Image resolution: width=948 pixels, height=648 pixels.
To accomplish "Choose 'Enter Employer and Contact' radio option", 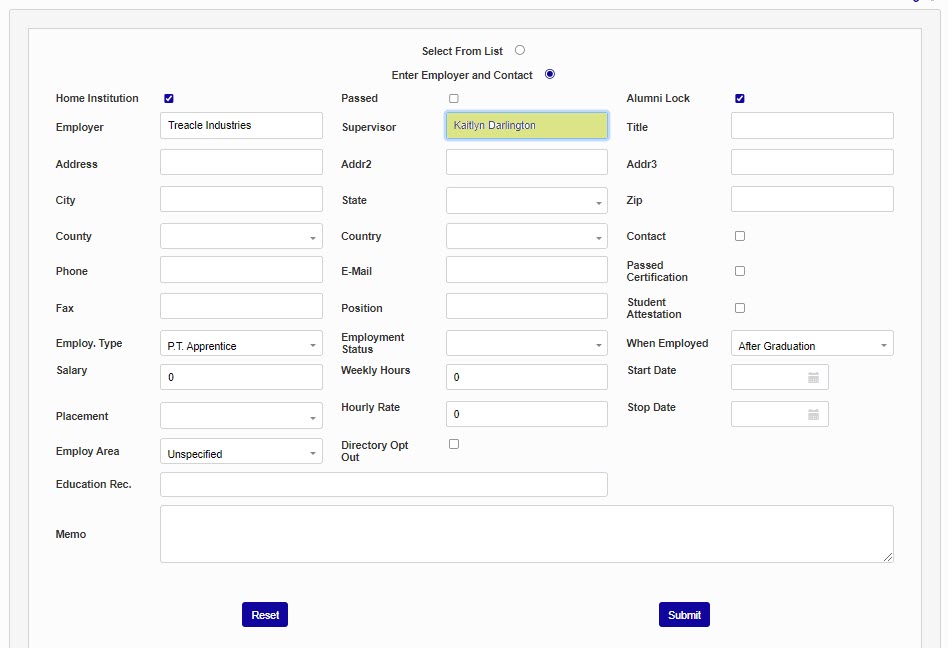I will point(550,74).
